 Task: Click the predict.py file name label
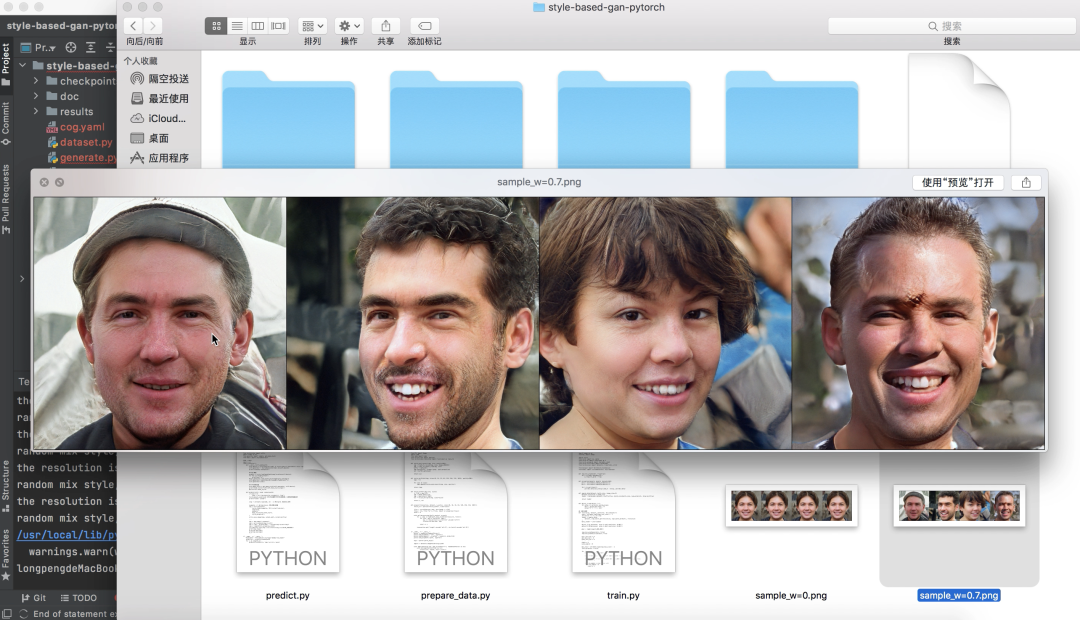[x=287, y=595]
